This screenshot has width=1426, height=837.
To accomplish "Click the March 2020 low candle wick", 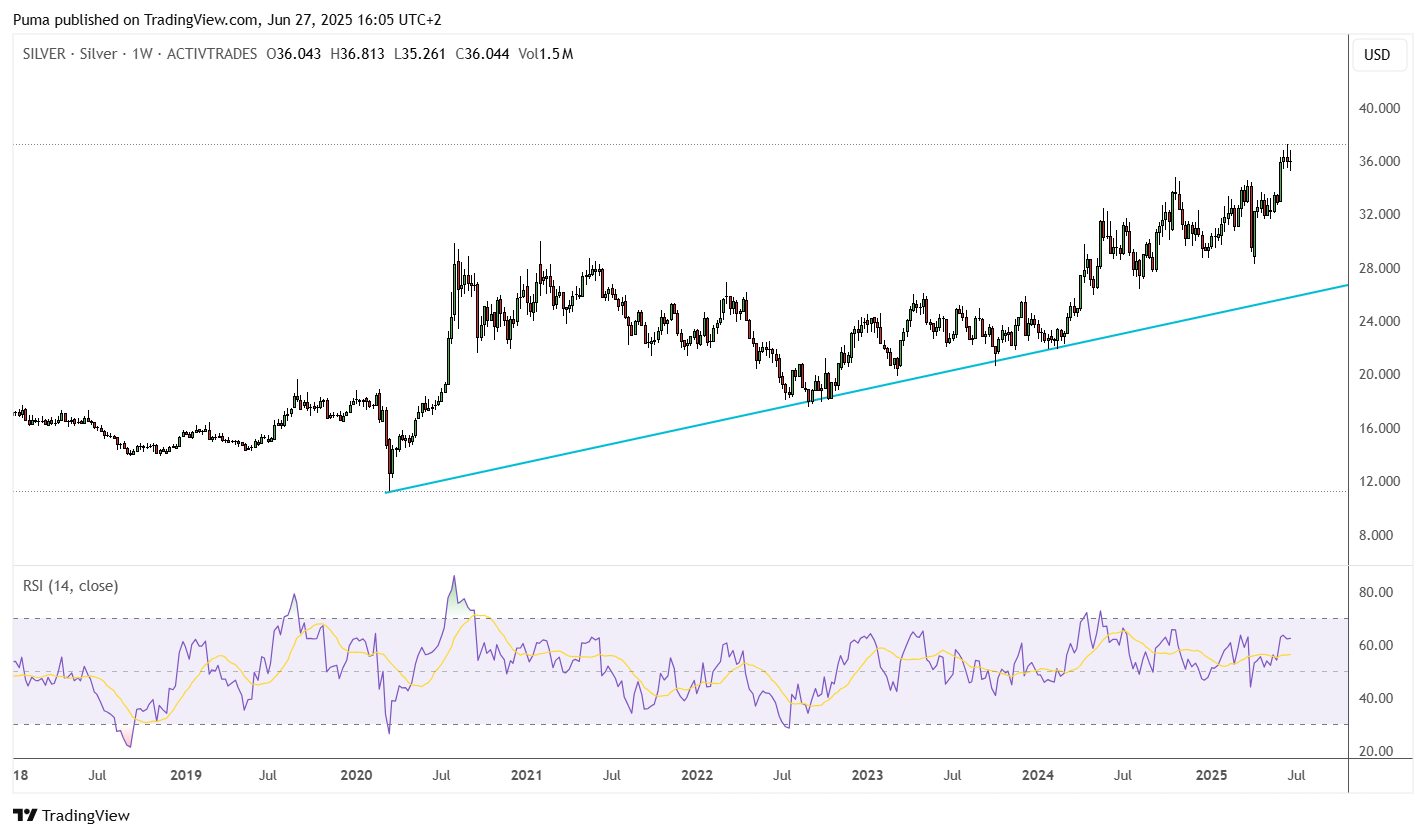I will 389,484.
